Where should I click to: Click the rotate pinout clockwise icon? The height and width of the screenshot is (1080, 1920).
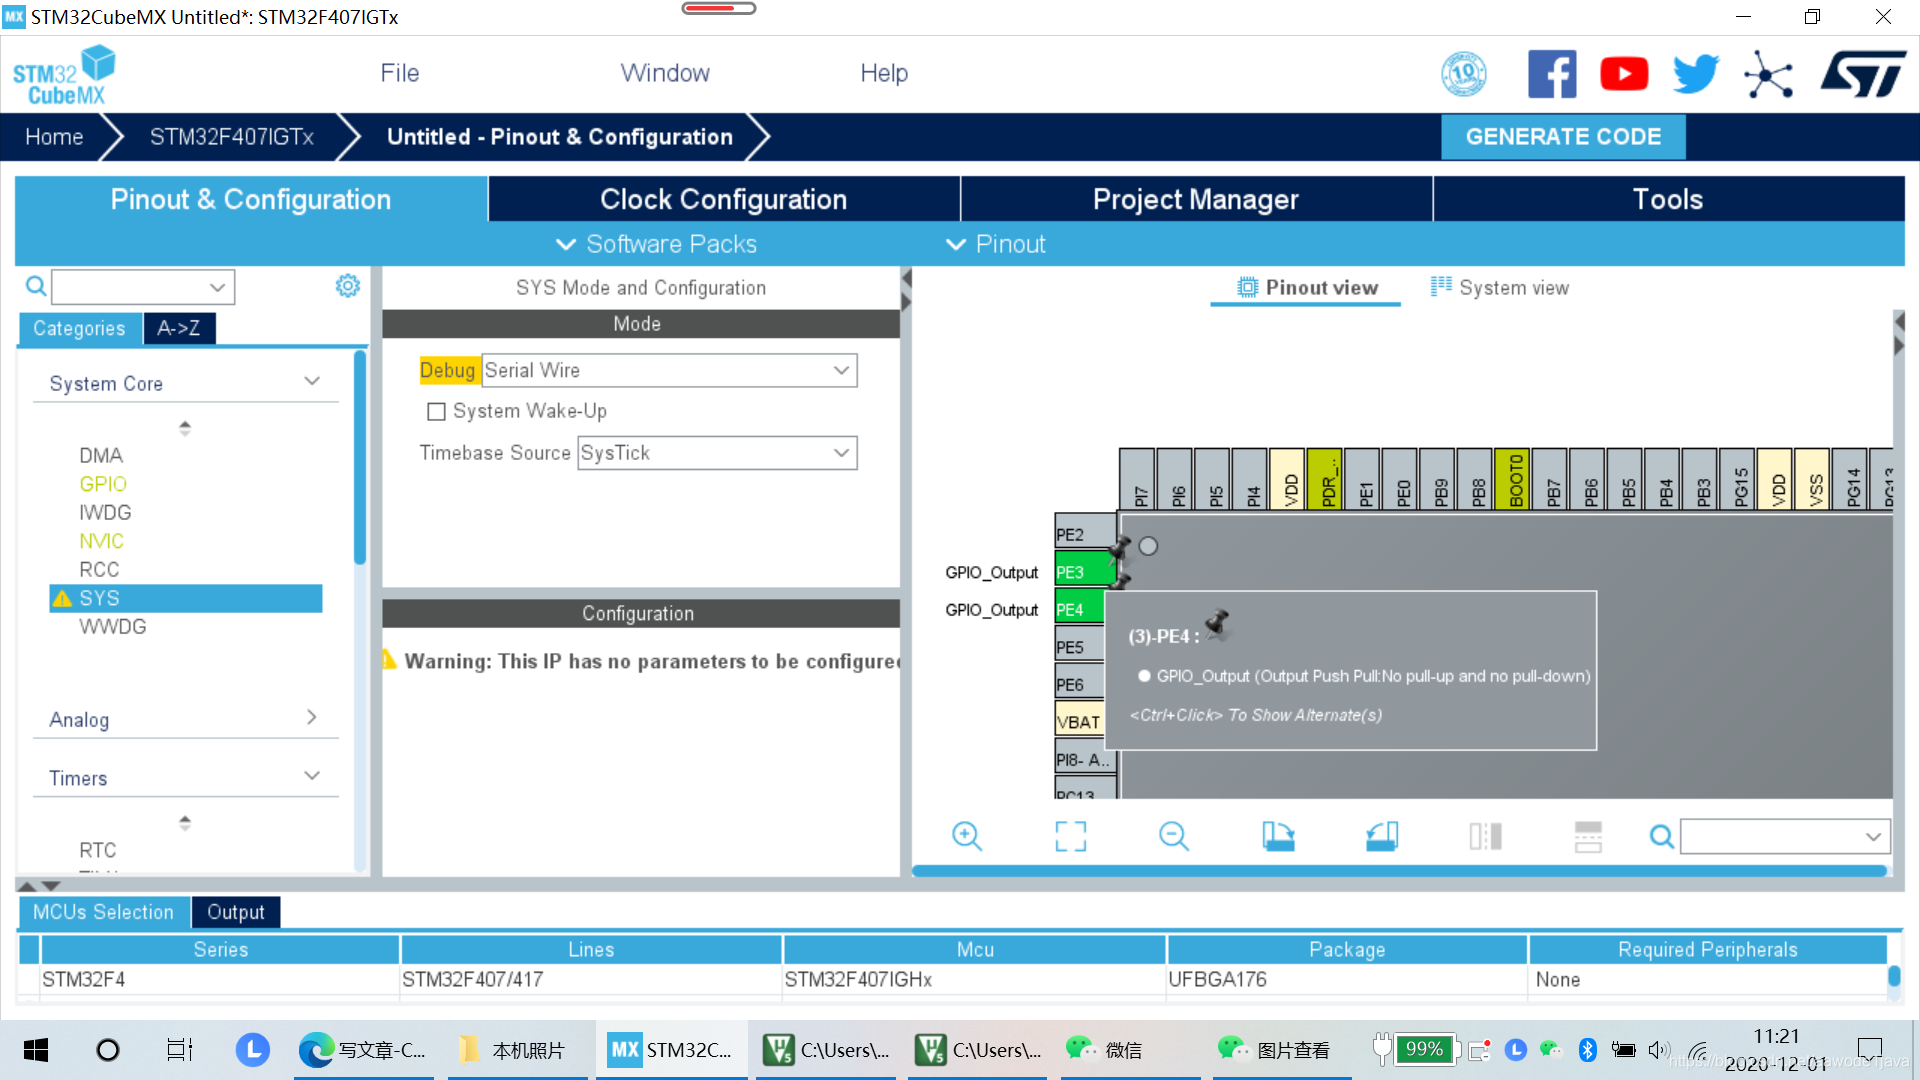coord(1278,836)
